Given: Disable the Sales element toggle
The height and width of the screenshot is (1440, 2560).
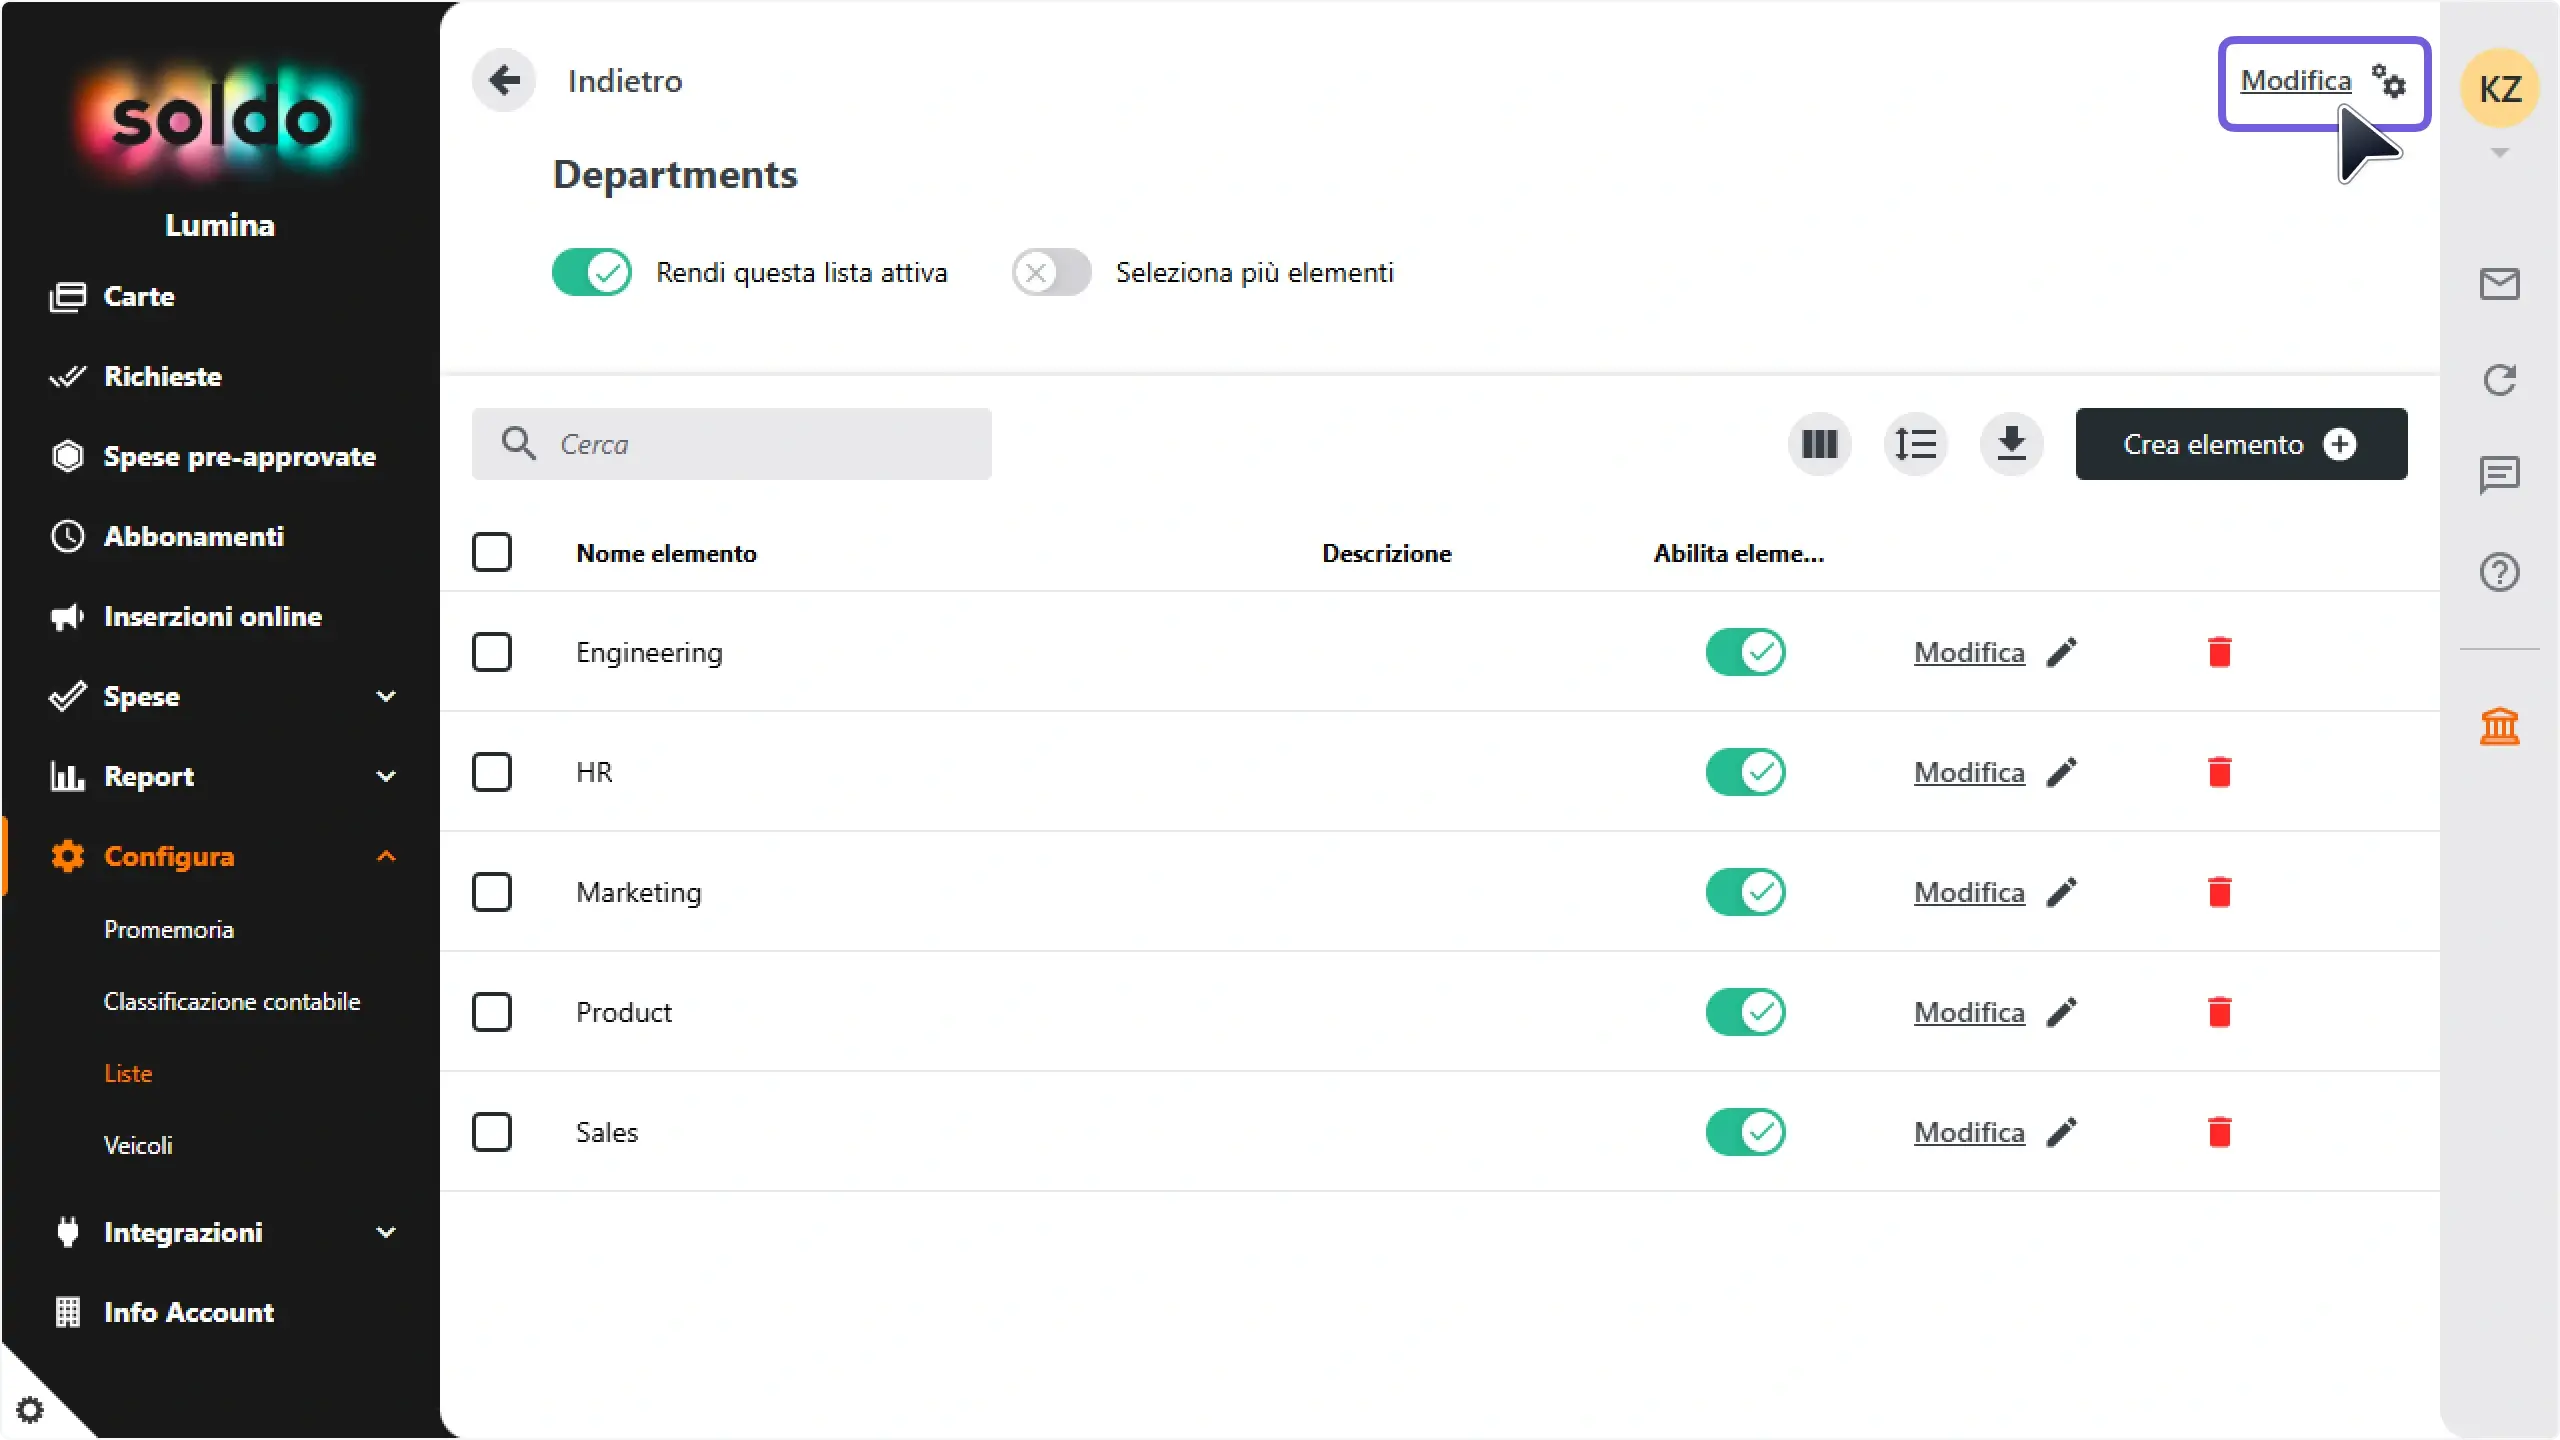Looking at the screenshot, I should [x=1746, y=1132].
